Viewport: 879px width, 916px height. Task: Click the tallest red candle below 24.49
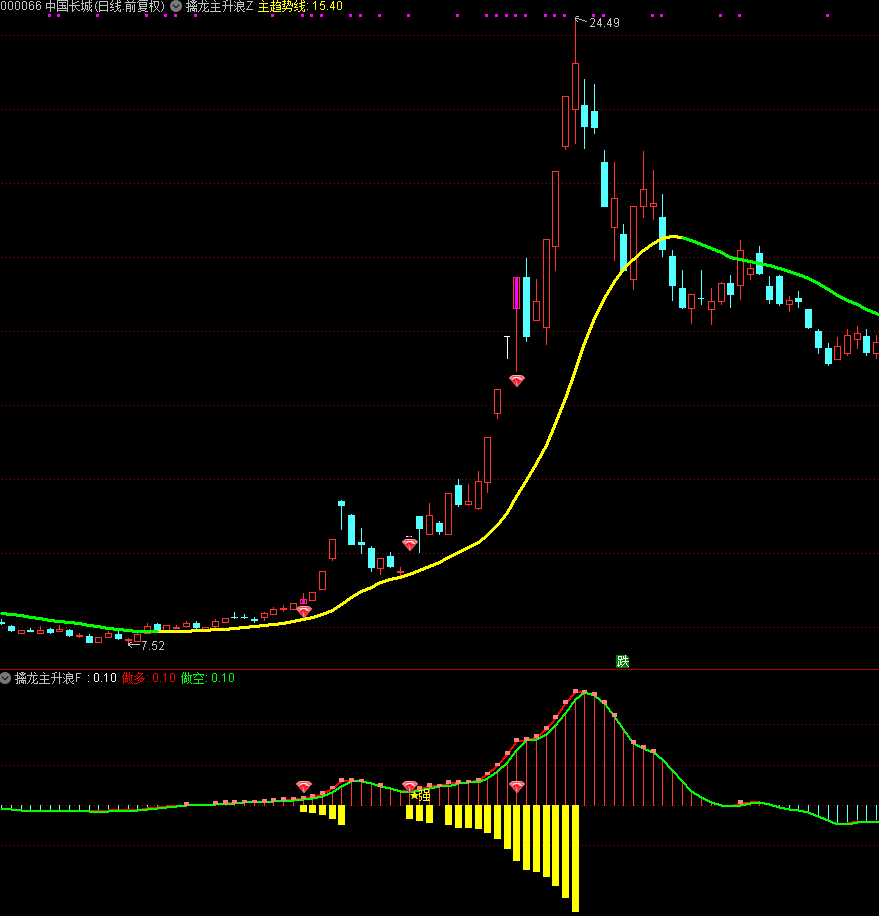[575, 104]
